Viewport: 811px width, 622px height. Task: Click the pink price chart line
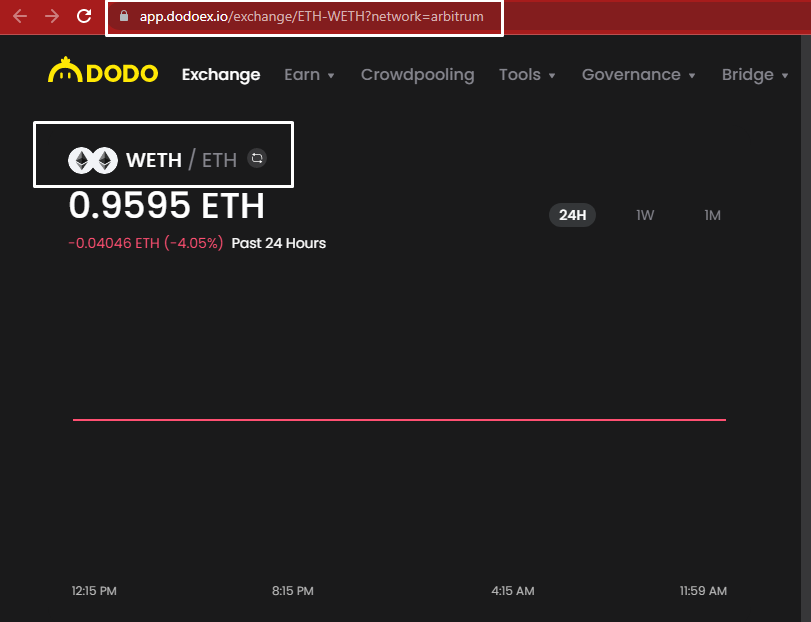pos(399,420)
